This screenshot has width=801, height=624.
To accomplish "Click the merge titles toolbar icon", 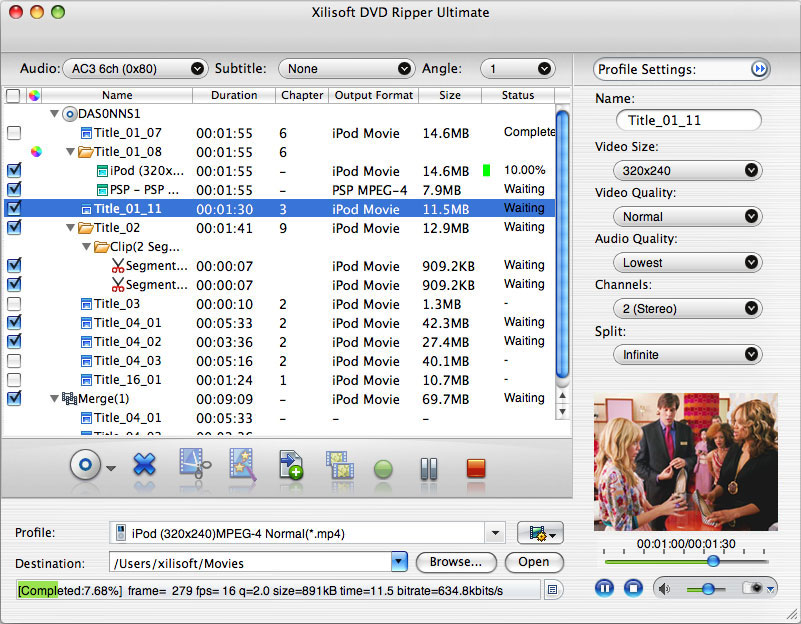I will 340,466.
